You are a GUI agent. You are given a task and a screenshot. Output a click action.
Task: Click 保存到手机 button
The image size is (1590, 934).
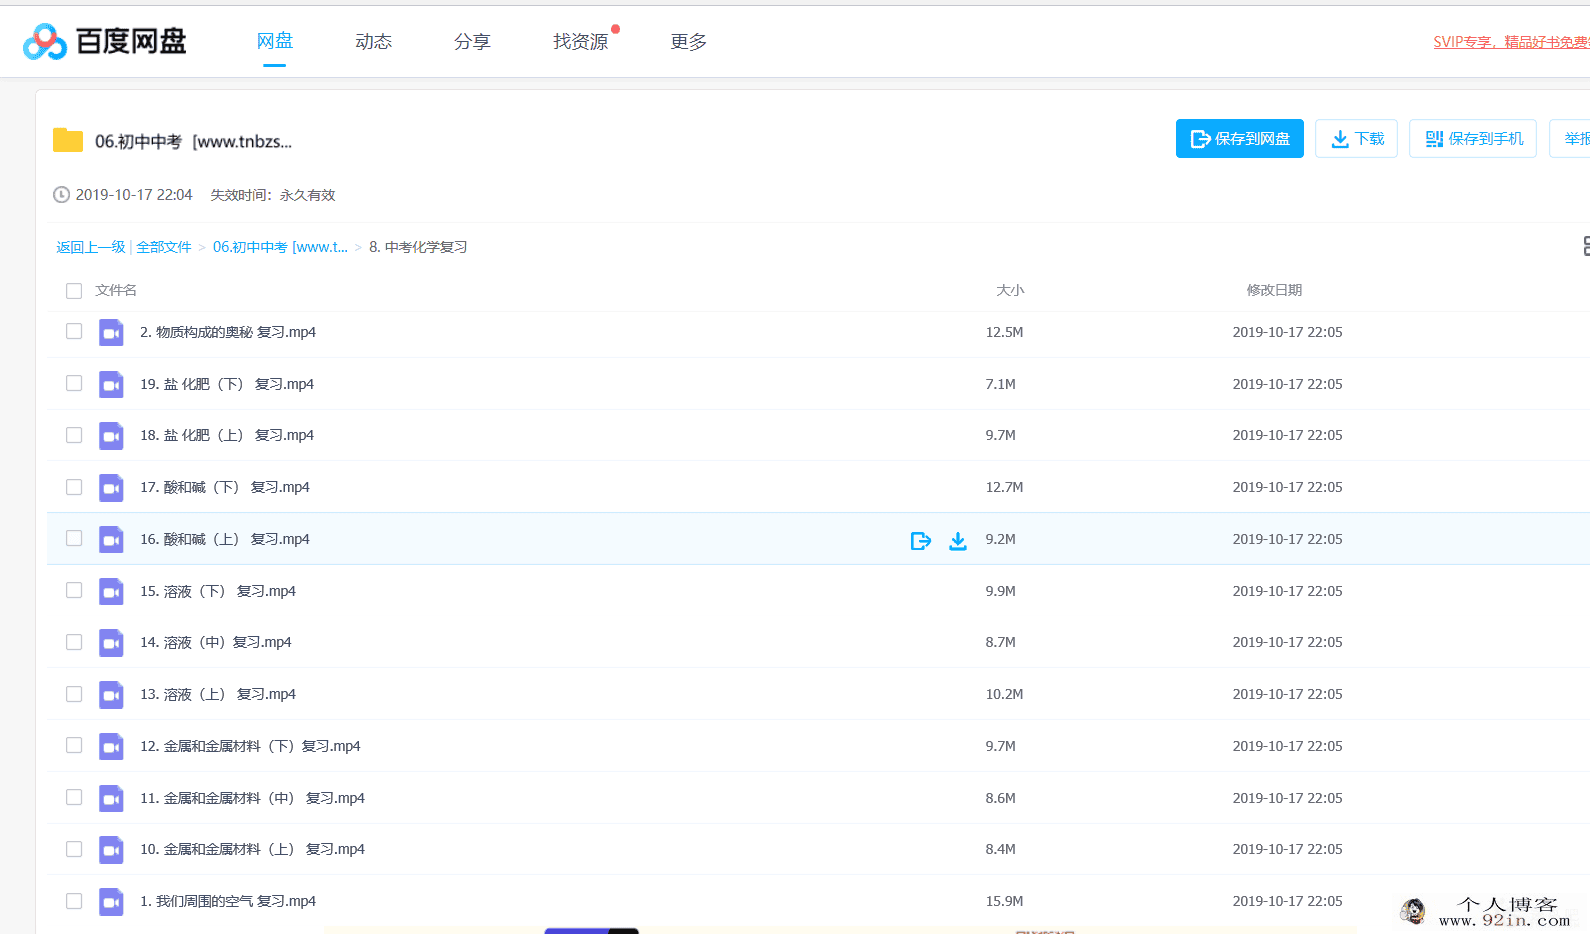click(1474, 139)
